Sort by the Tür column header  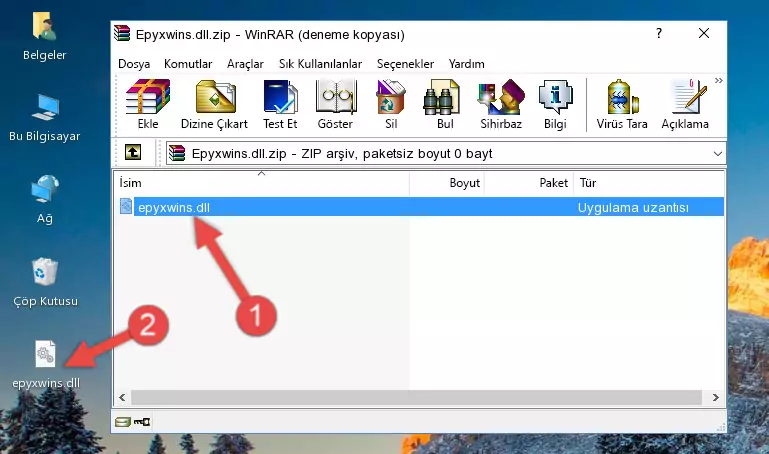pos(648,183)
